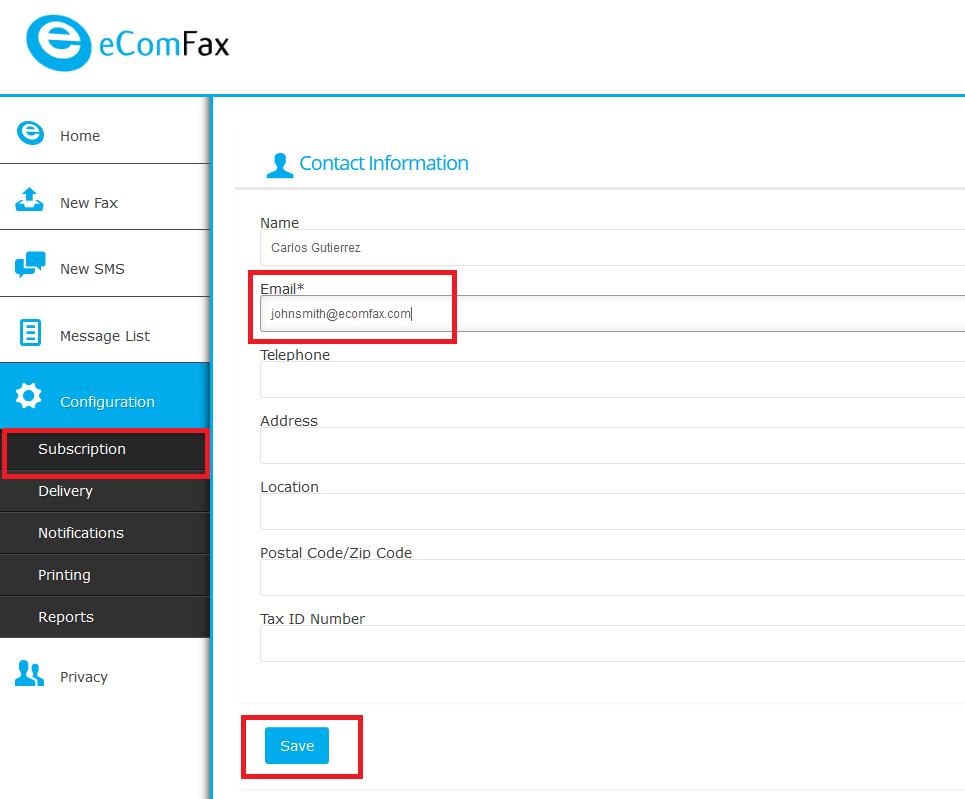Click the "Address" field label
This screenshot has width=965, height=799.
click(x=289, y=420)
